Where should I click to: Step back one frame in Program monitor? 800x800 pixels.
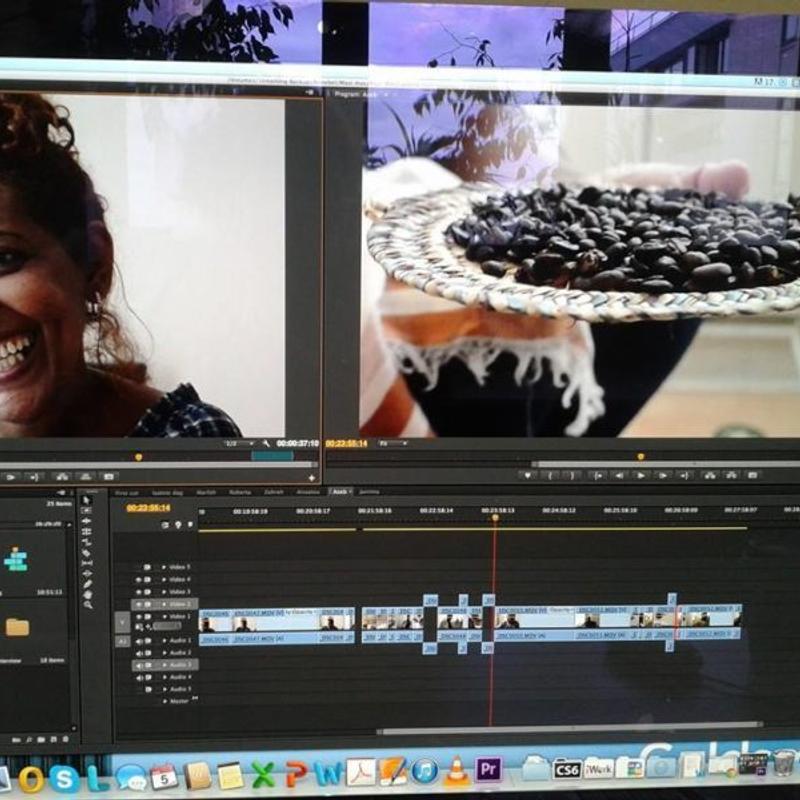[619, 476]
